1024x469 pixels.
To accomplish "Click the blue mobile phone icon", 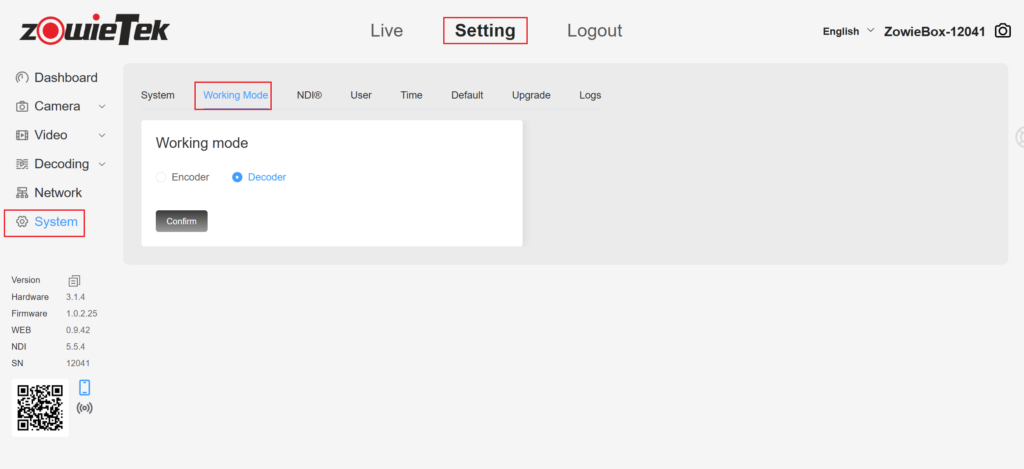I will tap(85, 388).
